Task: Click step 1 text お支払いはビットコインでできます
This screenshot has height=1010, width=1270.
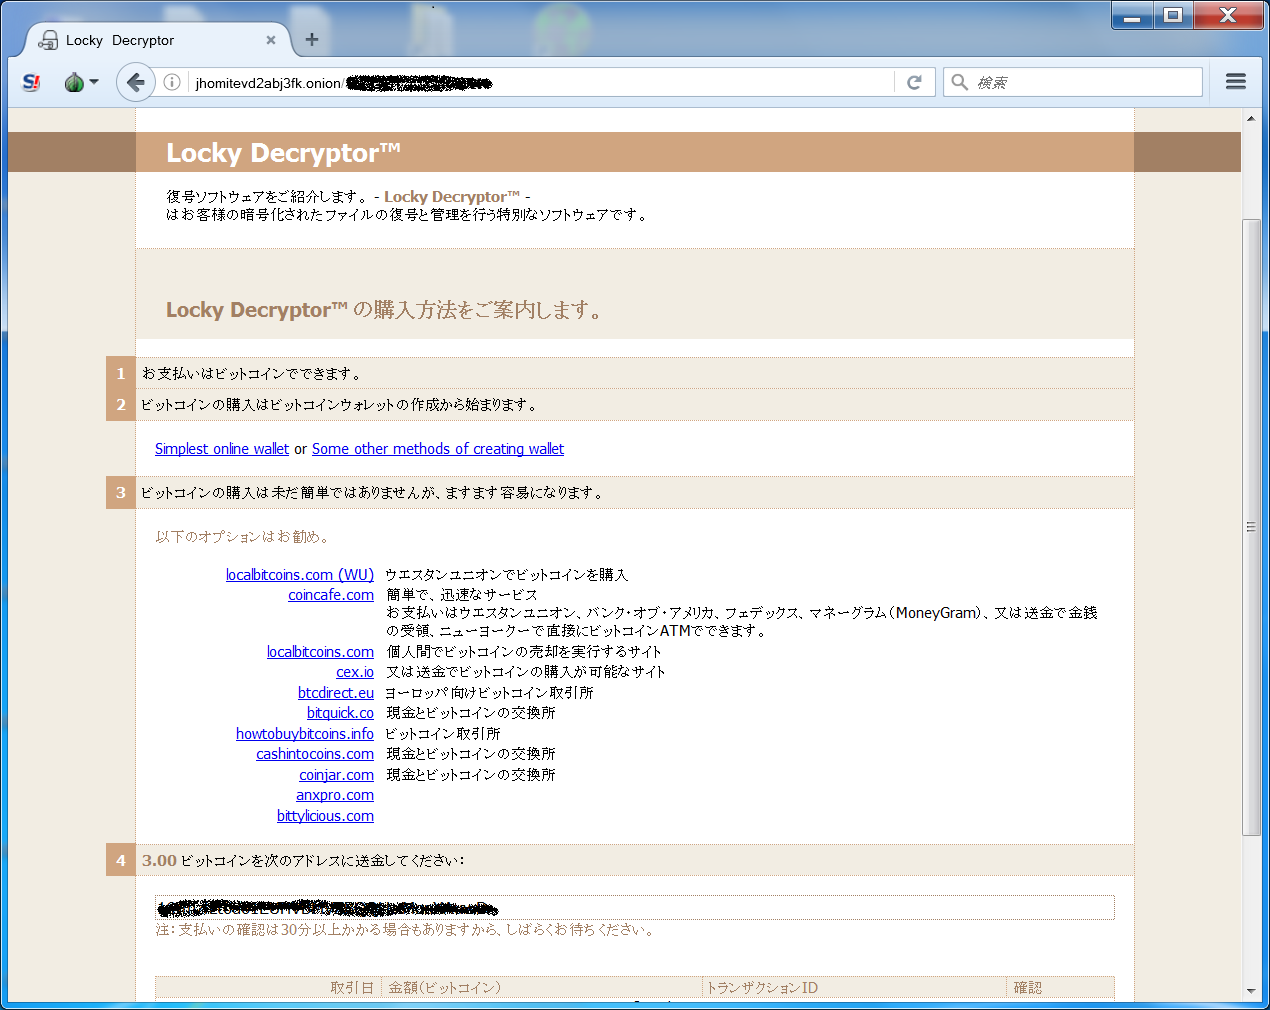Action: point(251,374)
